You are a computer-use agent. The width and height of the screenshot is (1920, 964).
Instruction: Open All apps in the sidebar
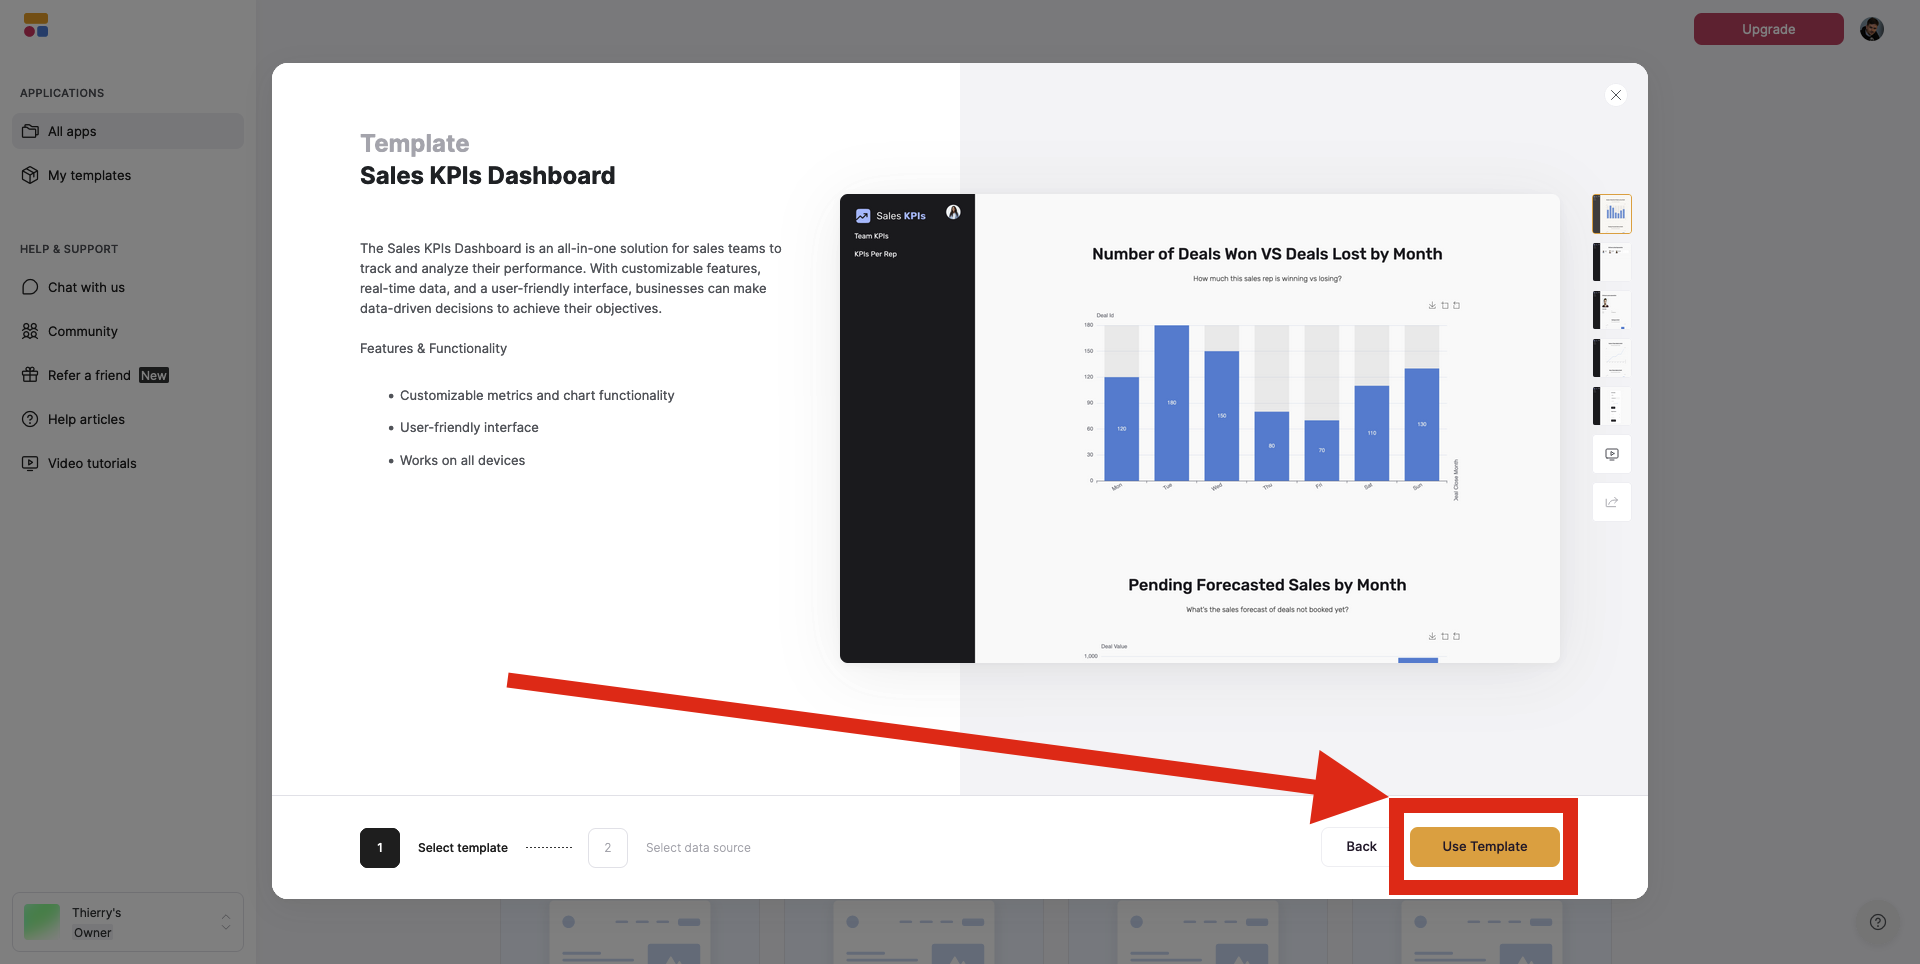128,131
